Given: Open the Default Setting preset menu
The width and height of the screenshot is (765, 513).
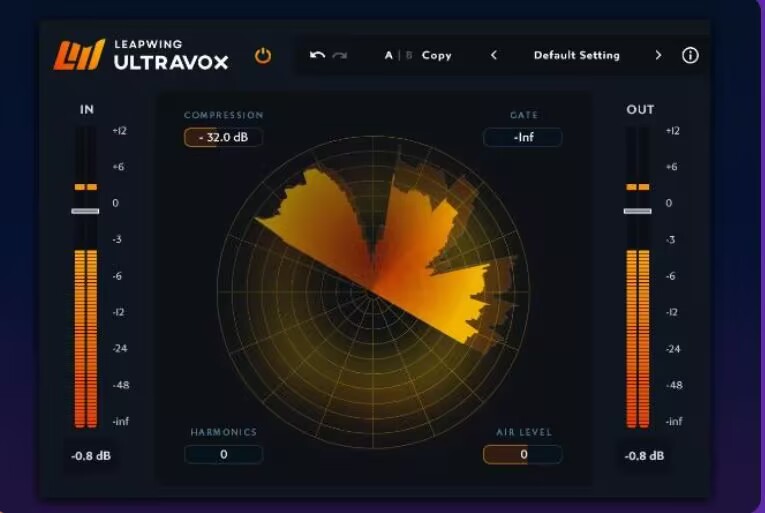Looking at the screenshot, I should [577, 55].
